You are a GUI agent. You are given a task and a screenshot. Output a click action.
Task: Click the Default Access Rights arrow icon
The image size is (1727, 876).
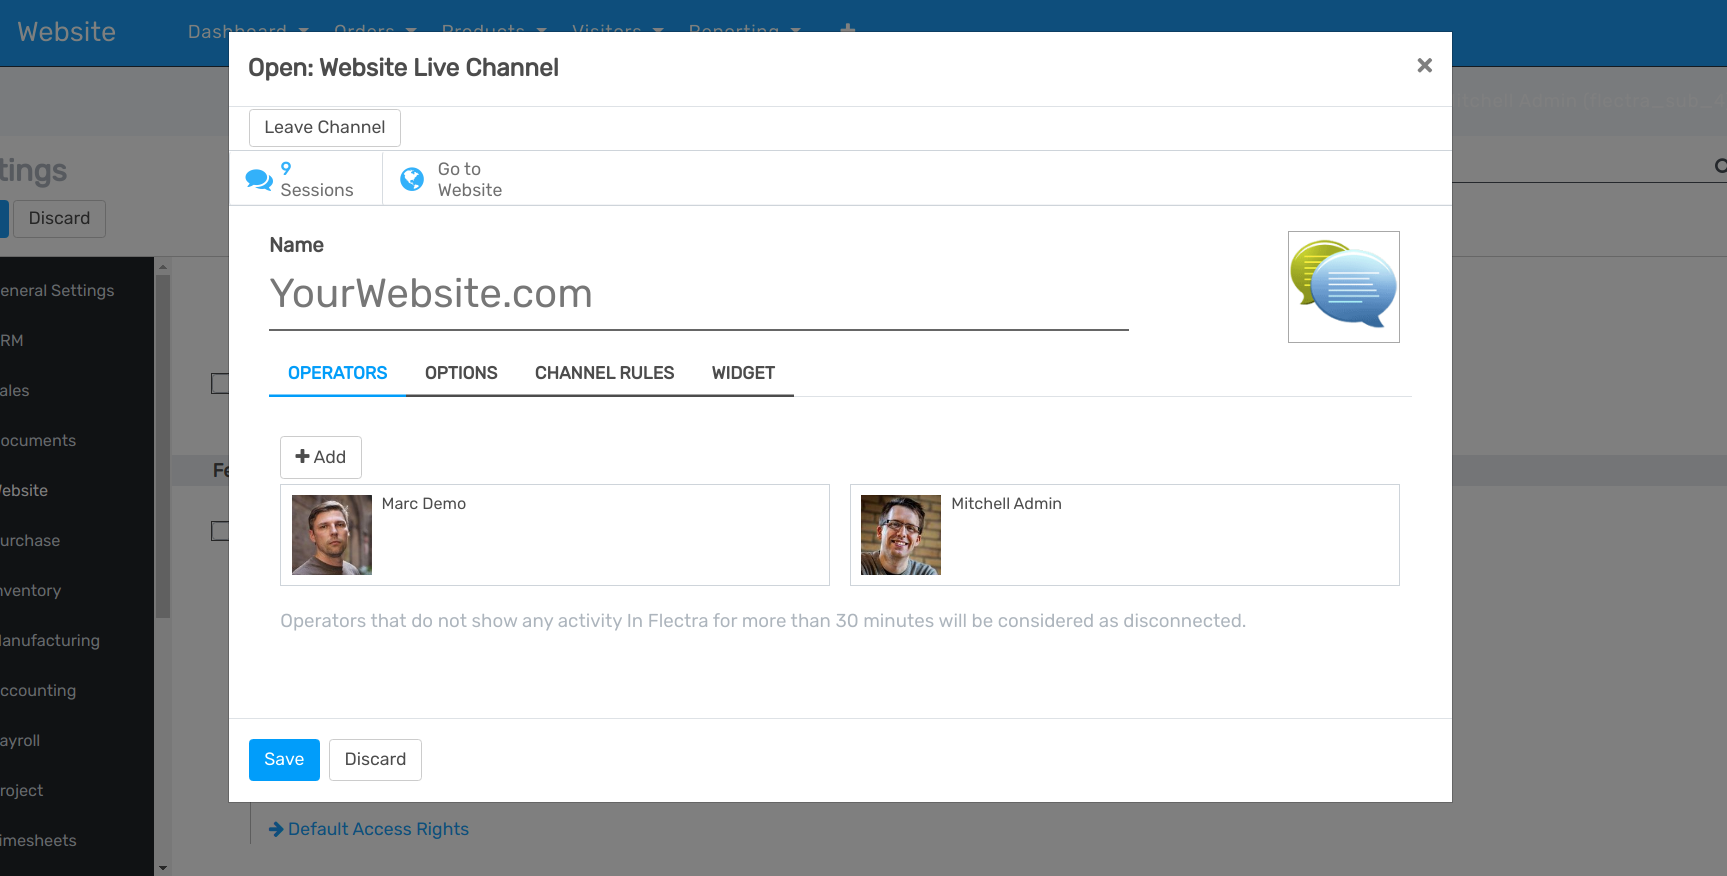(276, 829)
